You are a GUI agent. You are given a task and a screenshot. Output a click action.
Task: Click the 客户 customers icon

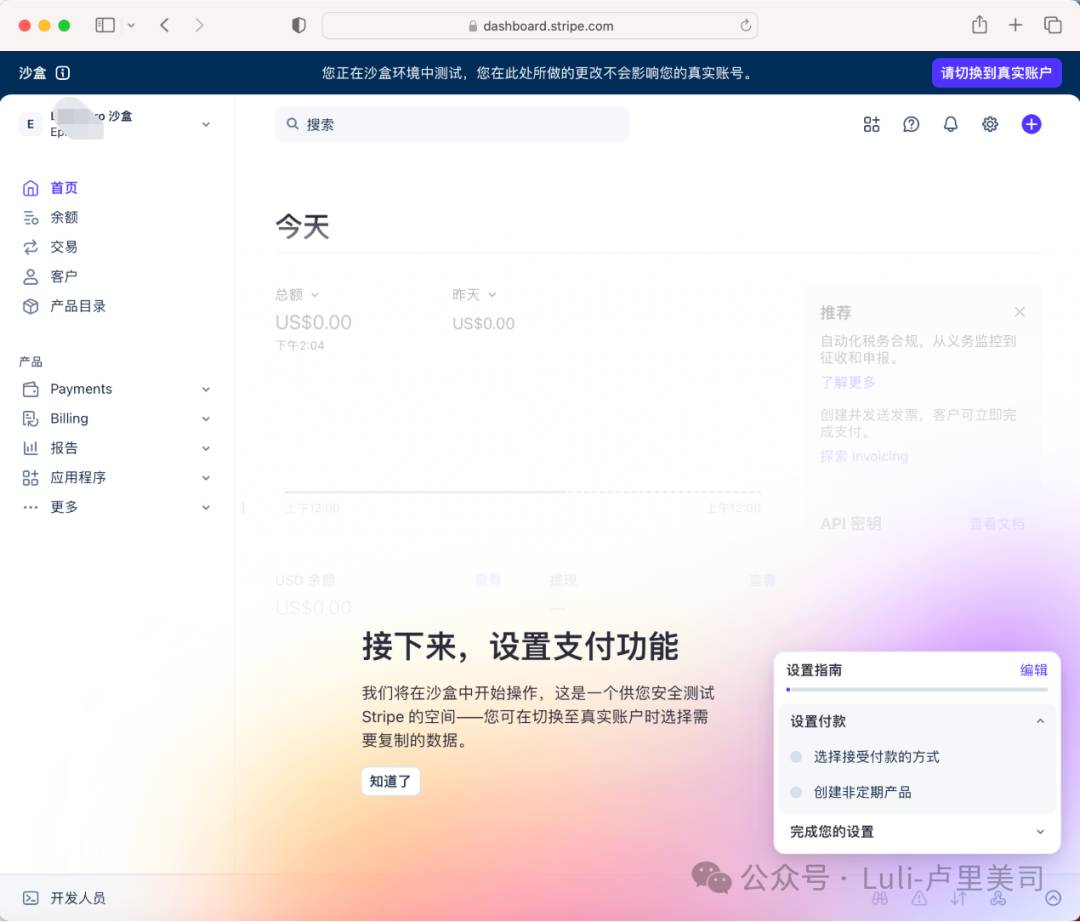(x=30, y=277)
